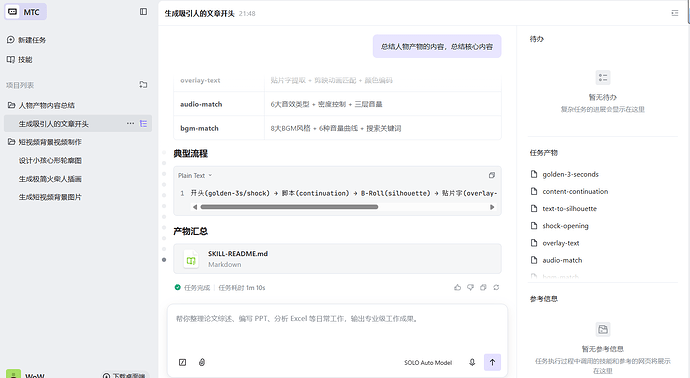Image resolution: width=690 pixels, height=378 pixels.
Task: Copy the response text
Action: coord(483,287)
